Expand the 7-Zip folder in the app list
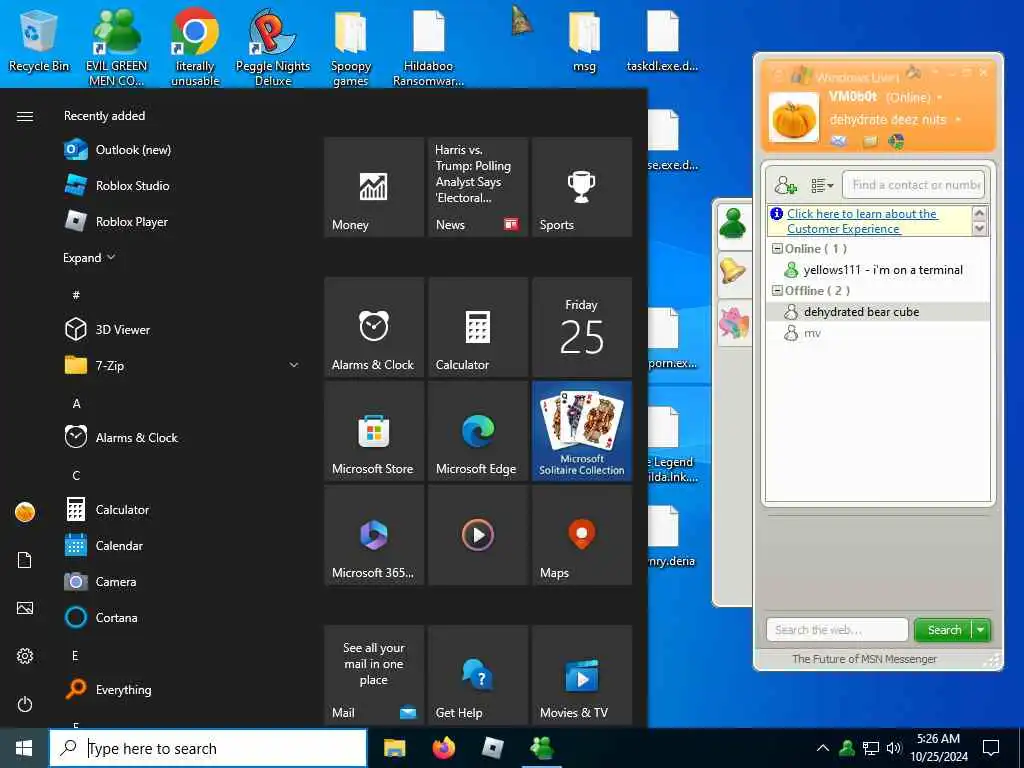The image size is (1024, 768). click(x=294, y=365)
